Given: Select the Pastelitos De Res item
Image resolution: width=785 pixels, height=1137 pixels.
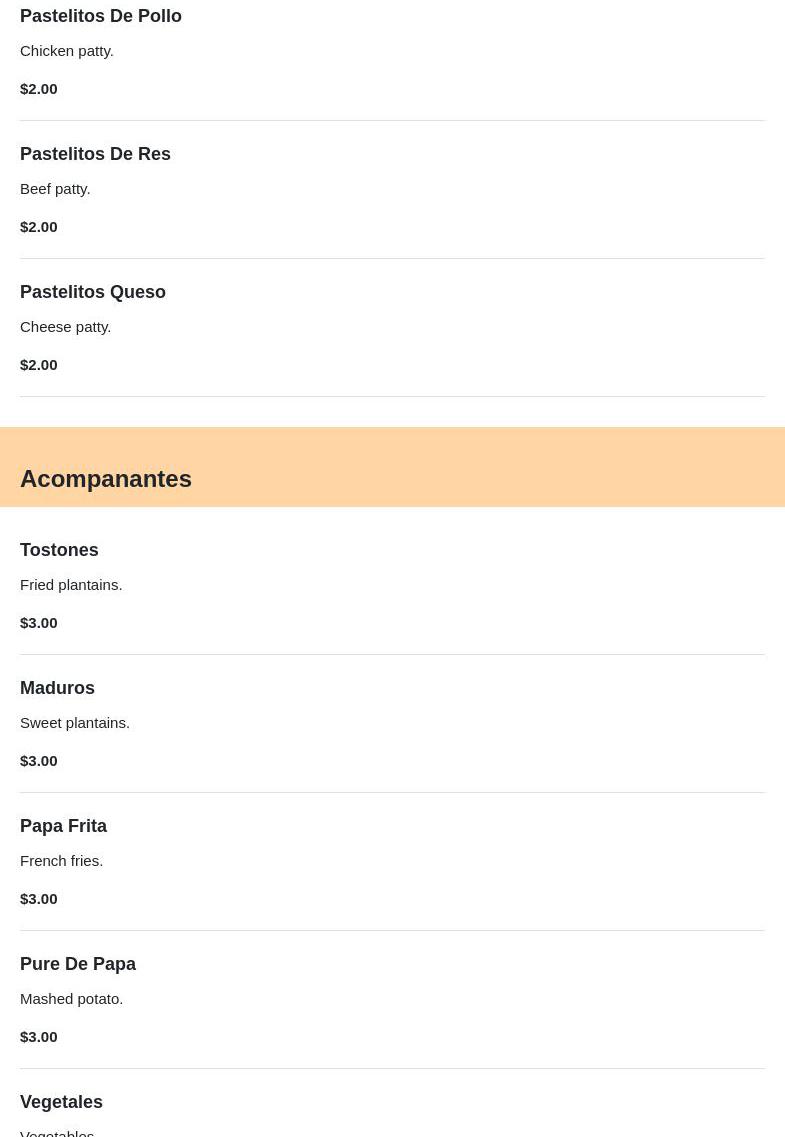Looking at the screenshot, I should [x=95, y=154].
